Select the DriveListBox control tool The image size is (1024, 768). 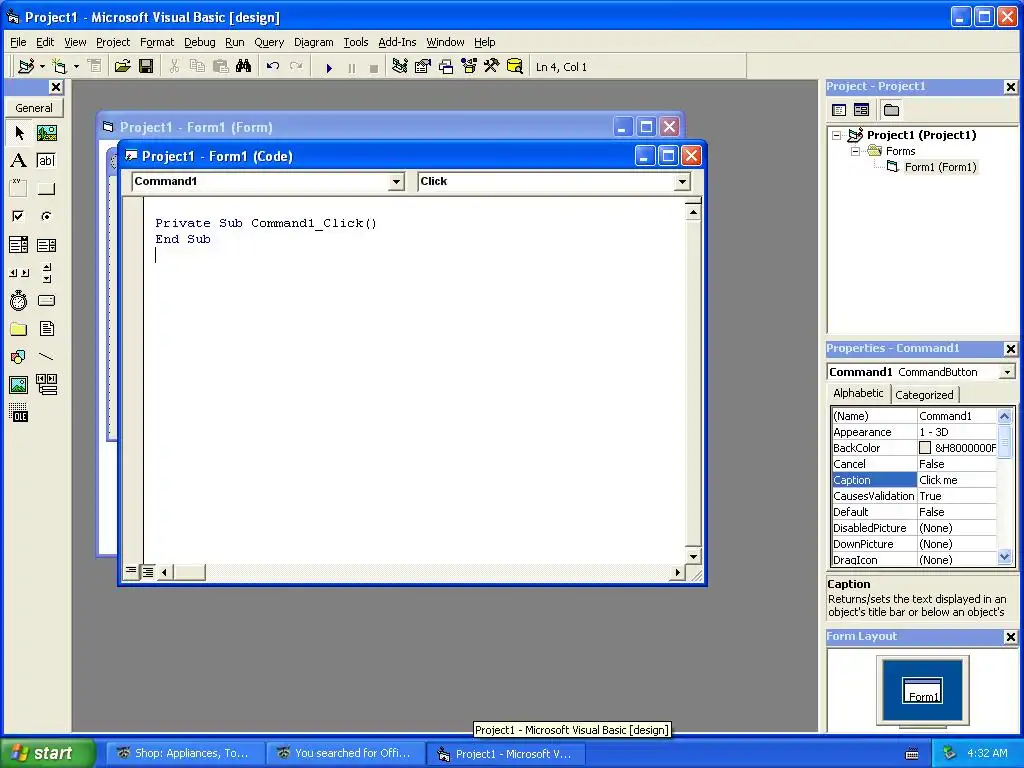click(46, 300)
